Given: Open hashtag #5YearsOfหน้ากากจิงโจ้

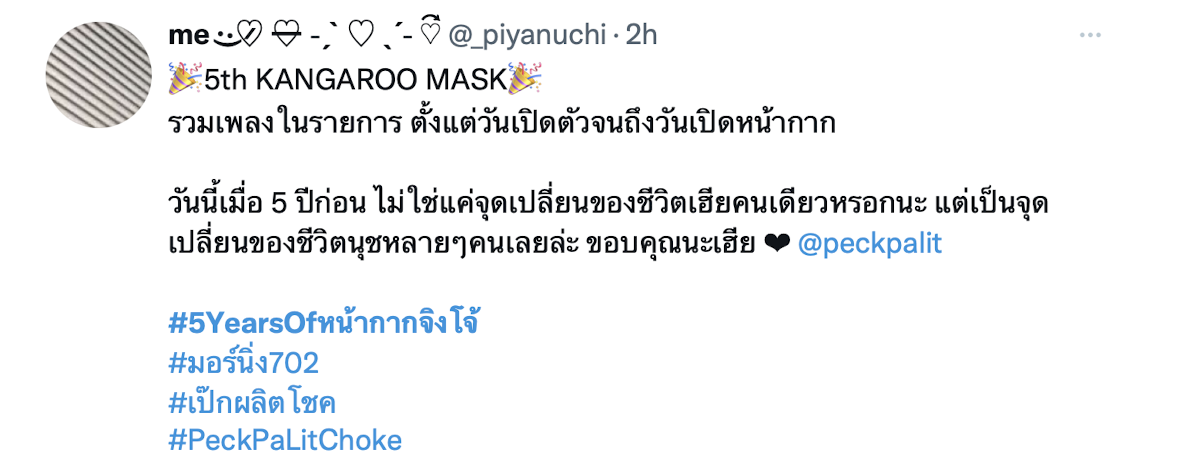Looking at the screenshot, I should (324, 323).
